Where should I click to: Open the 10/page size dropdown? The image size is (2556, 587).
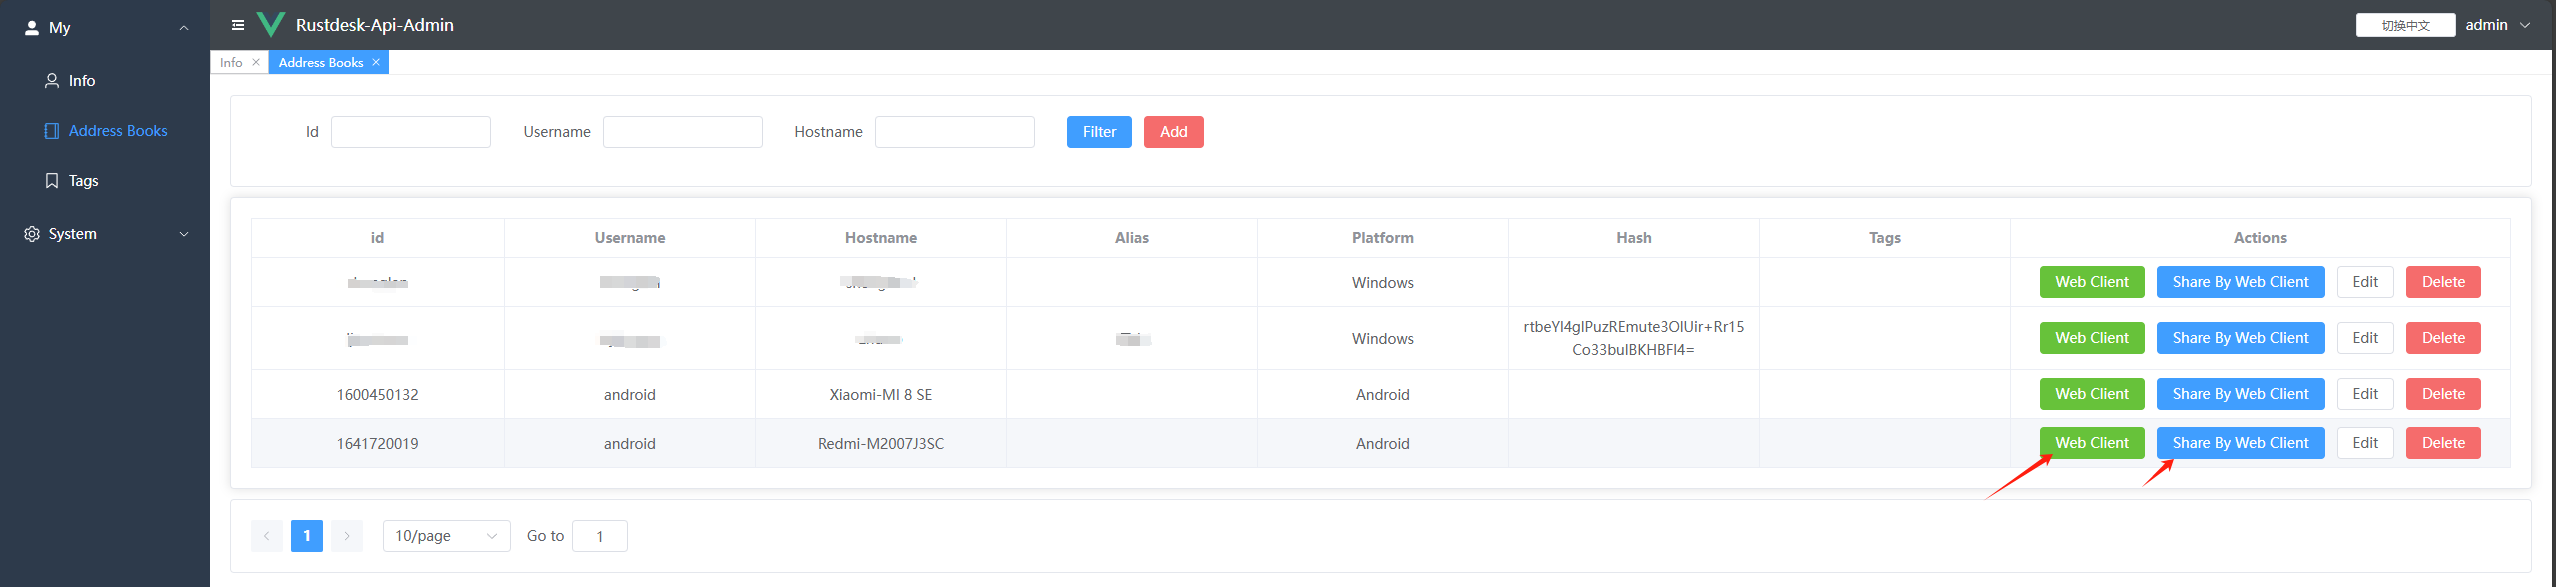tap(446, 536)
